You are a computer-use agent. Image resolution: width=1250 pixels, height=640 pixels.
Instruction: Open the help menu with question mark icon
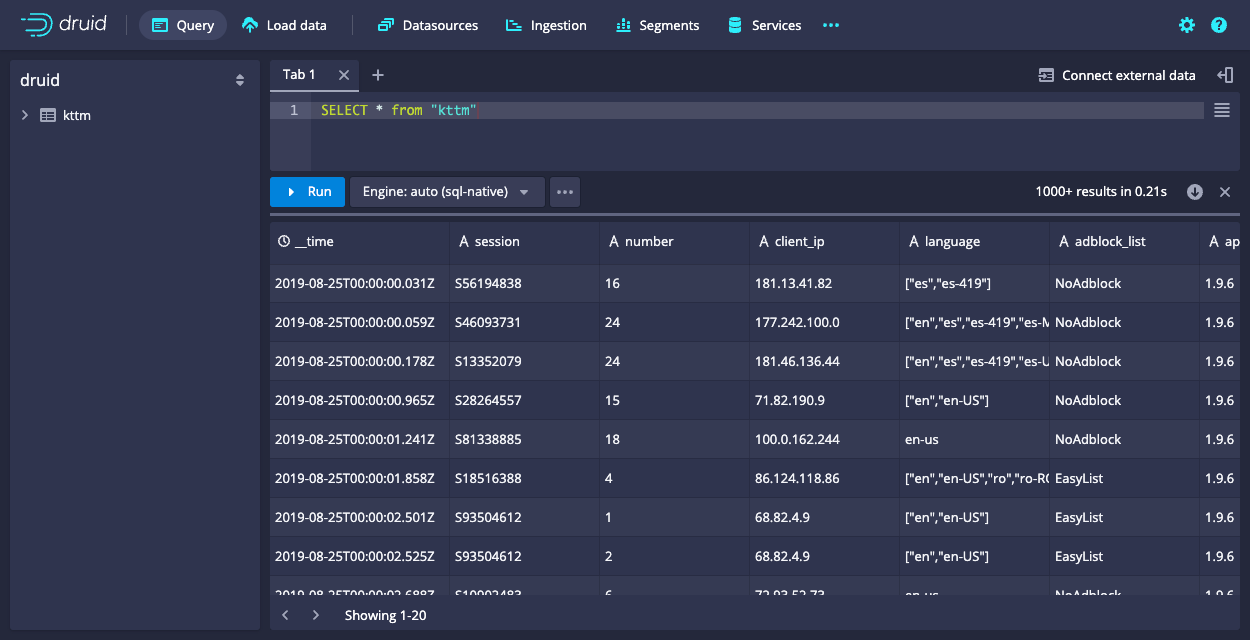tap(1218, 25)
